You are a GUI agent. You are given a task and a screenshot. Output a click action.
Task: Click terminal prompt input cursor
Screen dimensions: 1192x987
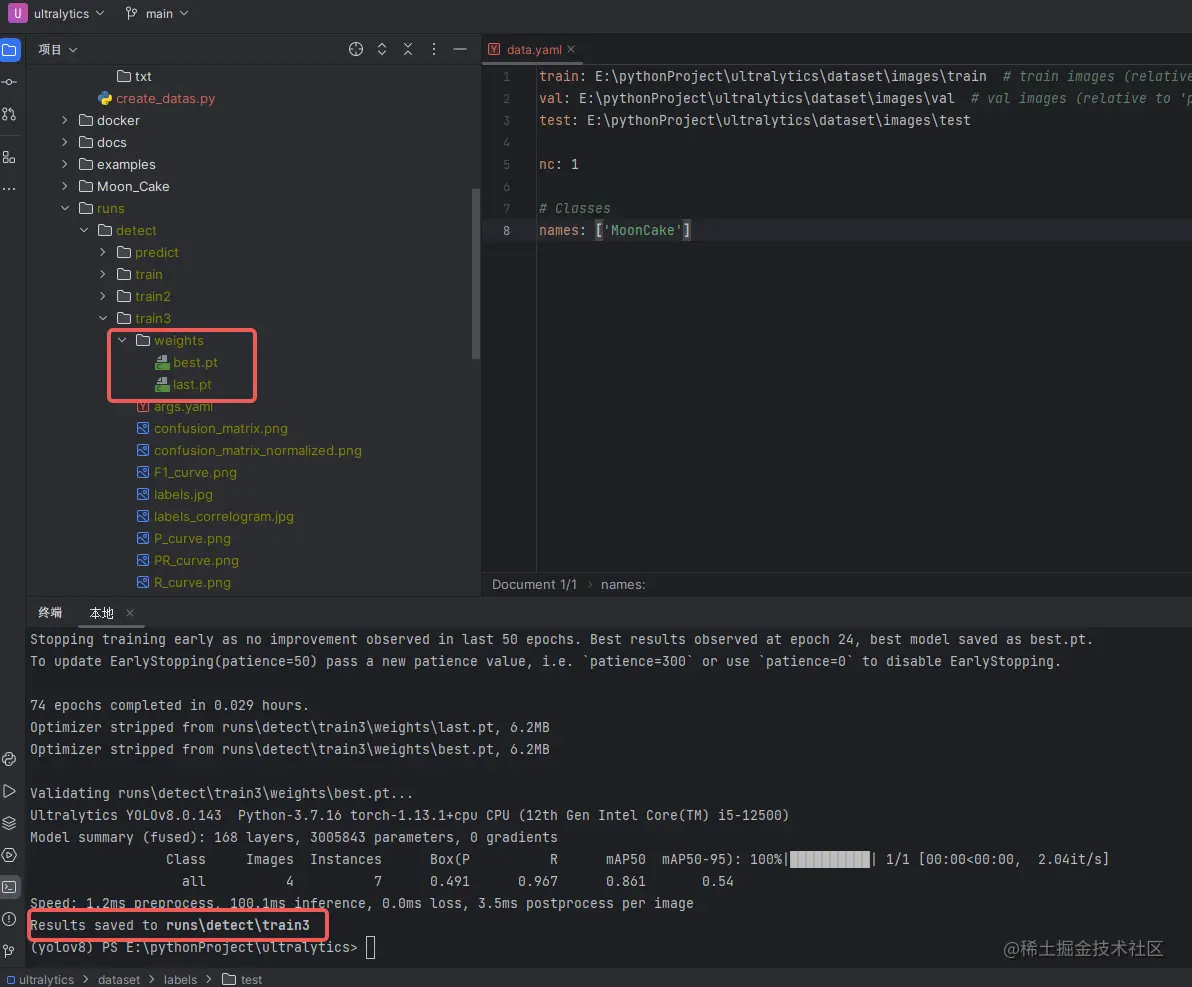[370, 947]
